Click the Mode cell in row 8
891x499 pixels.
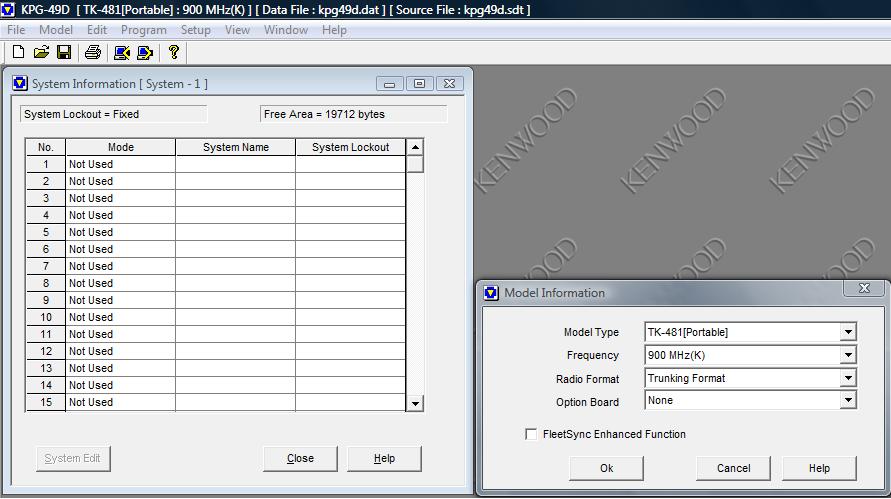[120, 283]
